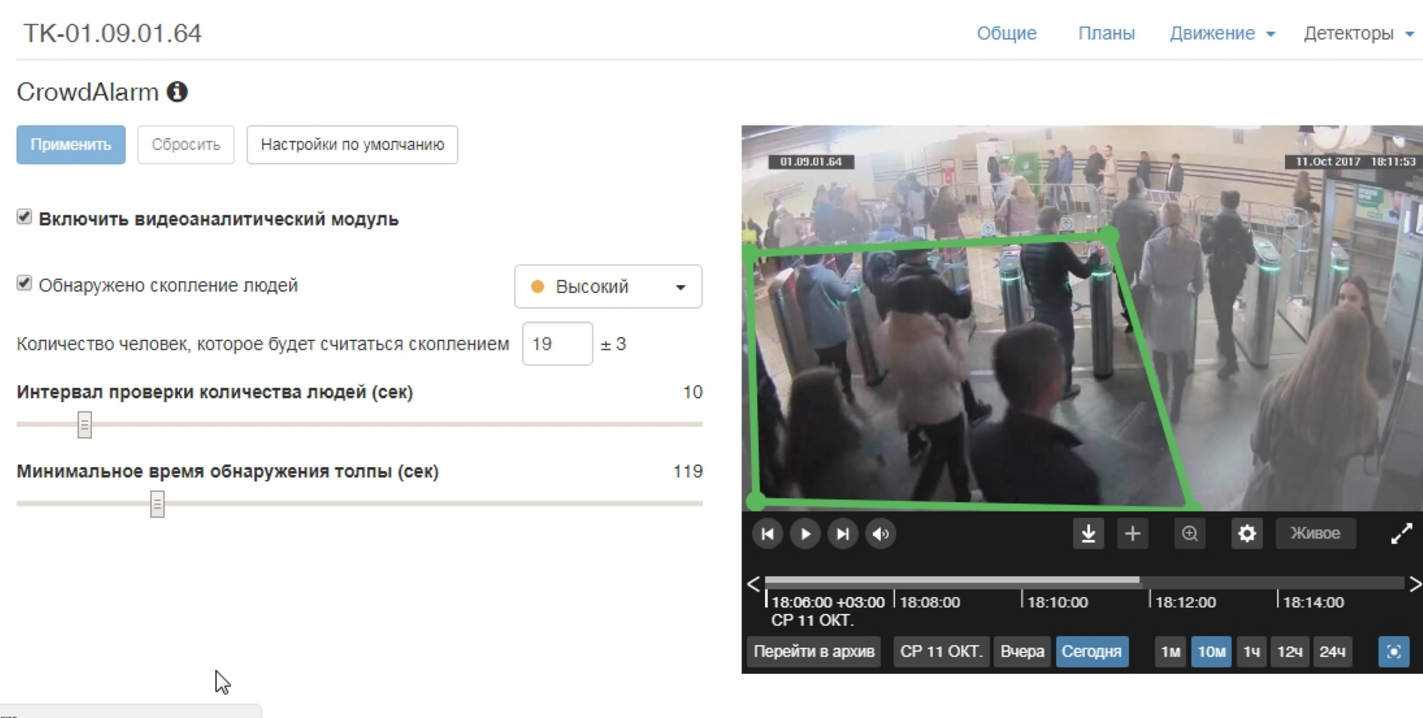Screen dimensions: 1423x718
Task: Click the archive timeline progress bar
Action: coord(1084,581)
